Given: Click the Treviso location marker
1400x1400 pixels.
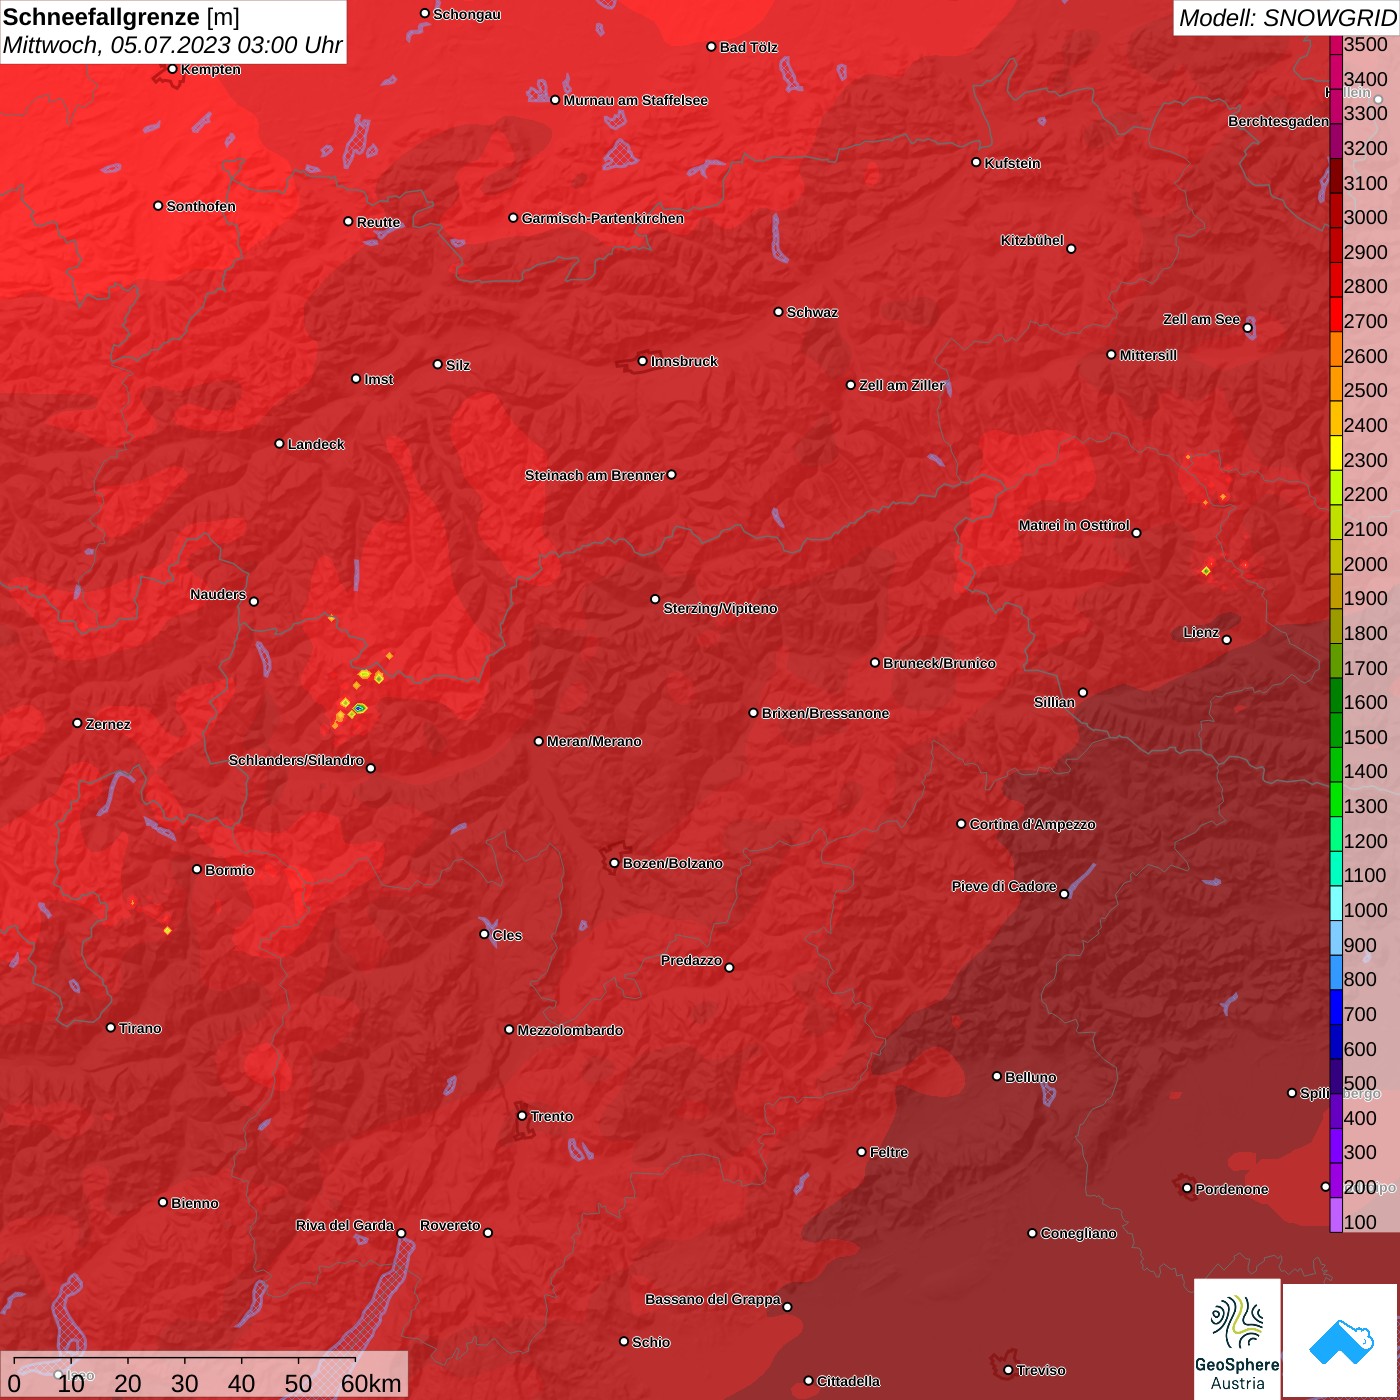Looking at the screenshot, I should (1008, 1370).
